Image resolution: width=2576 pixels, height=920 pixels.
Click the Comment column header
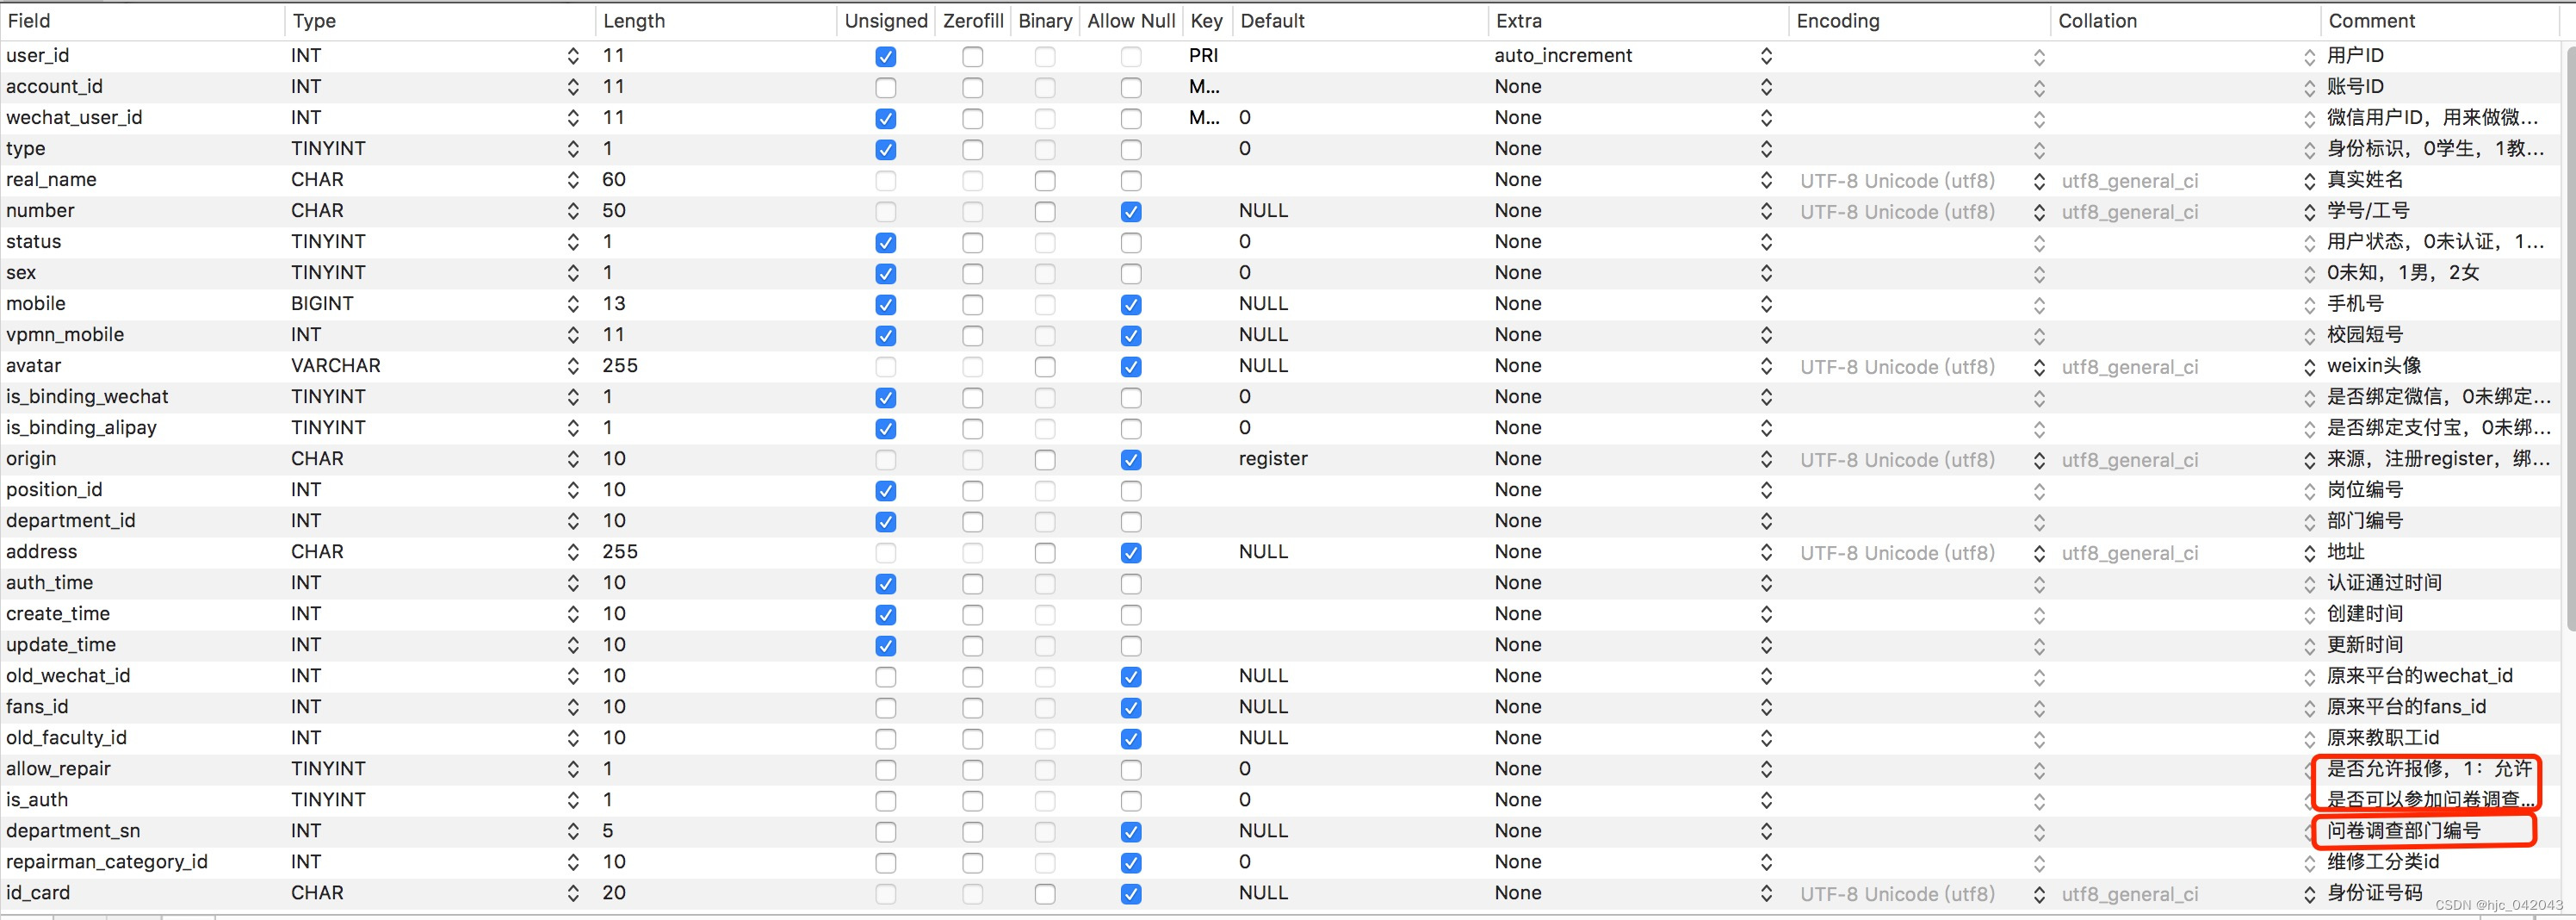click(2440, 21)
